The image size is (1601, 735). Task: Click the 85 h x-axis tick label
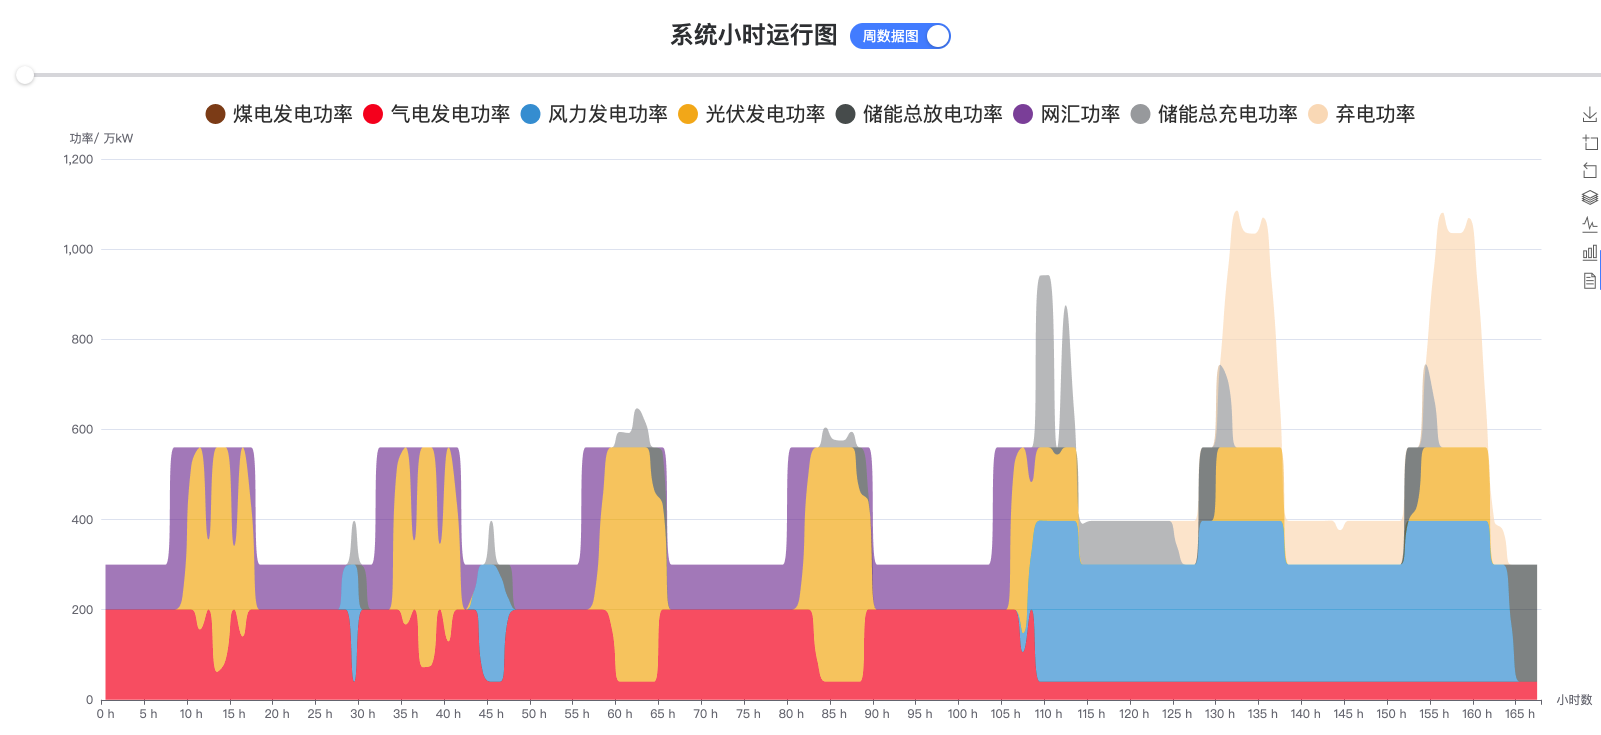click(x=833, y=714)
